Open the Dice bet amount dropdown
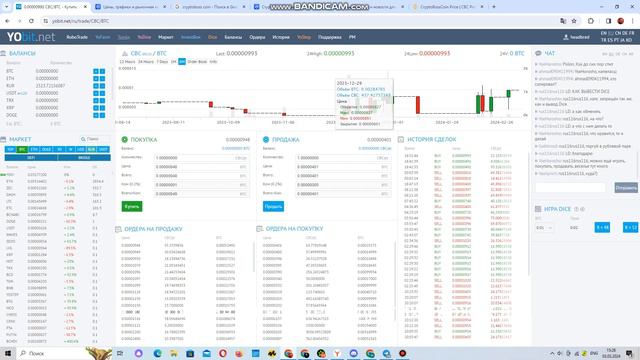The width and height of the screenshot is (640, 360). [x=544, y=228]
